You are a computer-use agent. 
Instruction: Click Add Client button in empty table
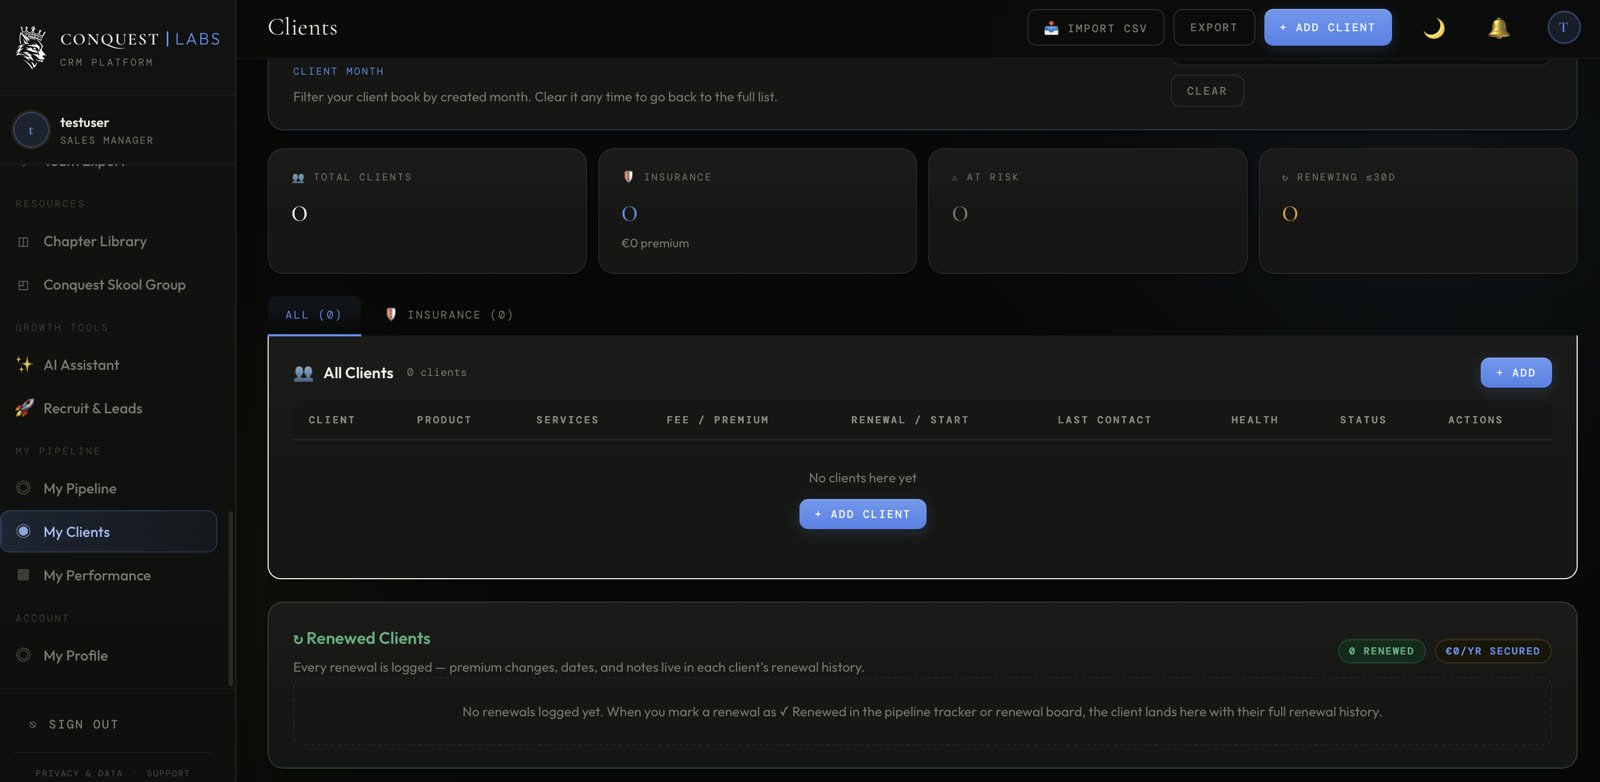coord(862,514)
